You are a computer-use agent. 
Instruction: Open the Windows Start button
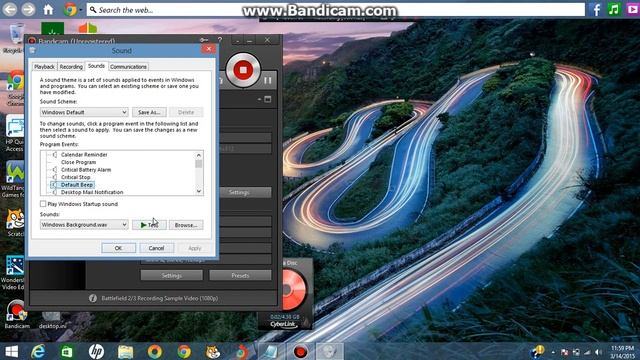point(11,351)
